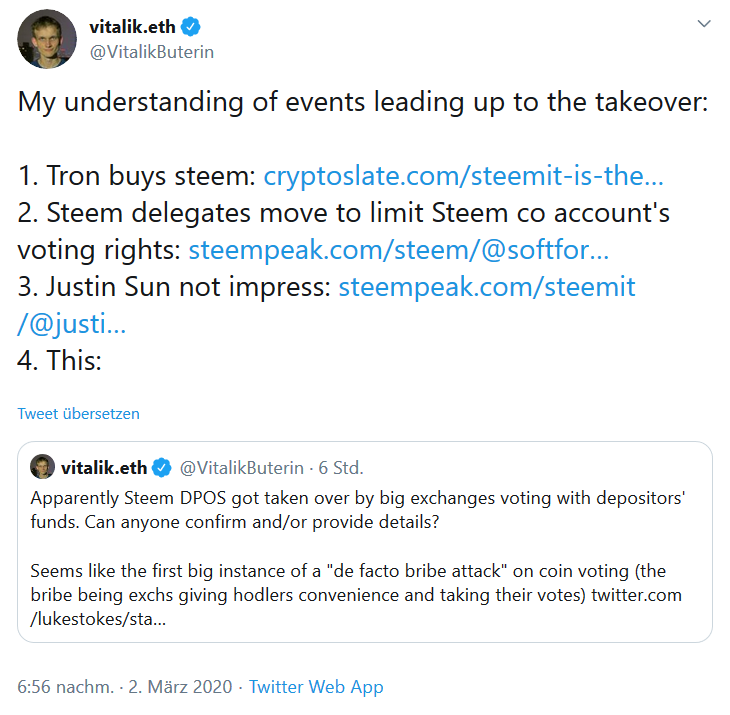Click 'Tweet übersetzen' to translate tweet
The image size is (730, 715).
coord(78,413)
